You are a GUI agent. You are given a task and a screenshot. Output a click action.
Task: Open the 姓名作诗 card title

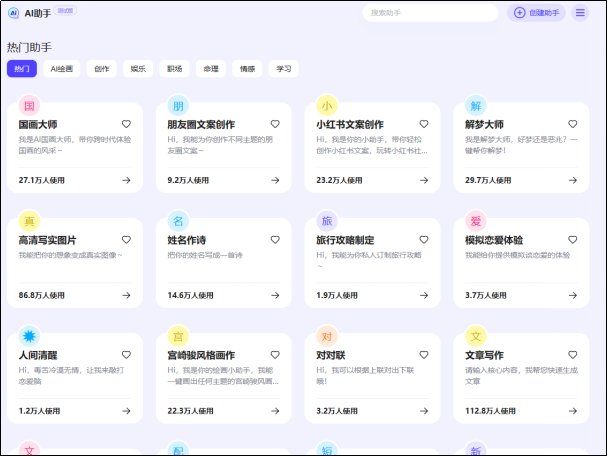coord(187,240)
